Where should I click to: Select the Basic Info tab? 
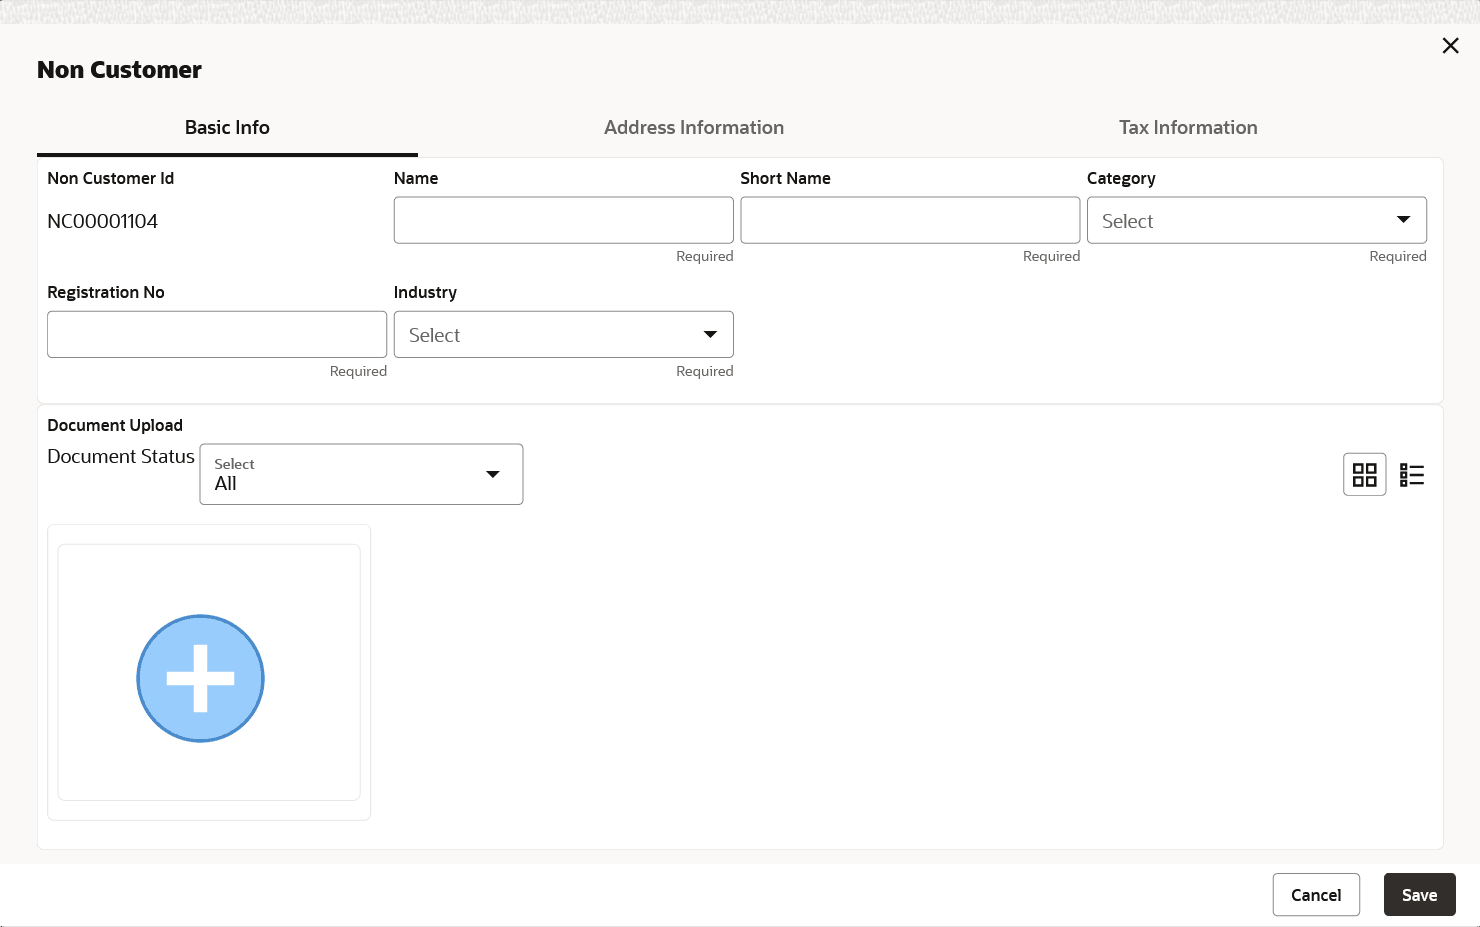[227, 128]
